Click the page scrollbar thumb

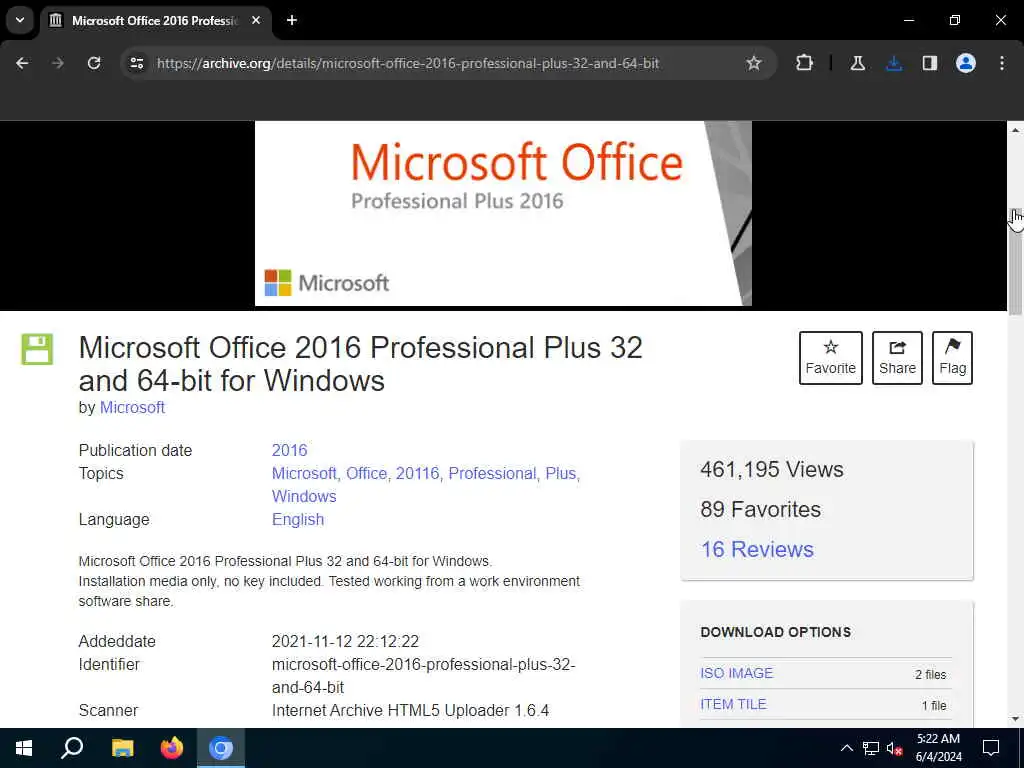click(x=1016, y=261)
